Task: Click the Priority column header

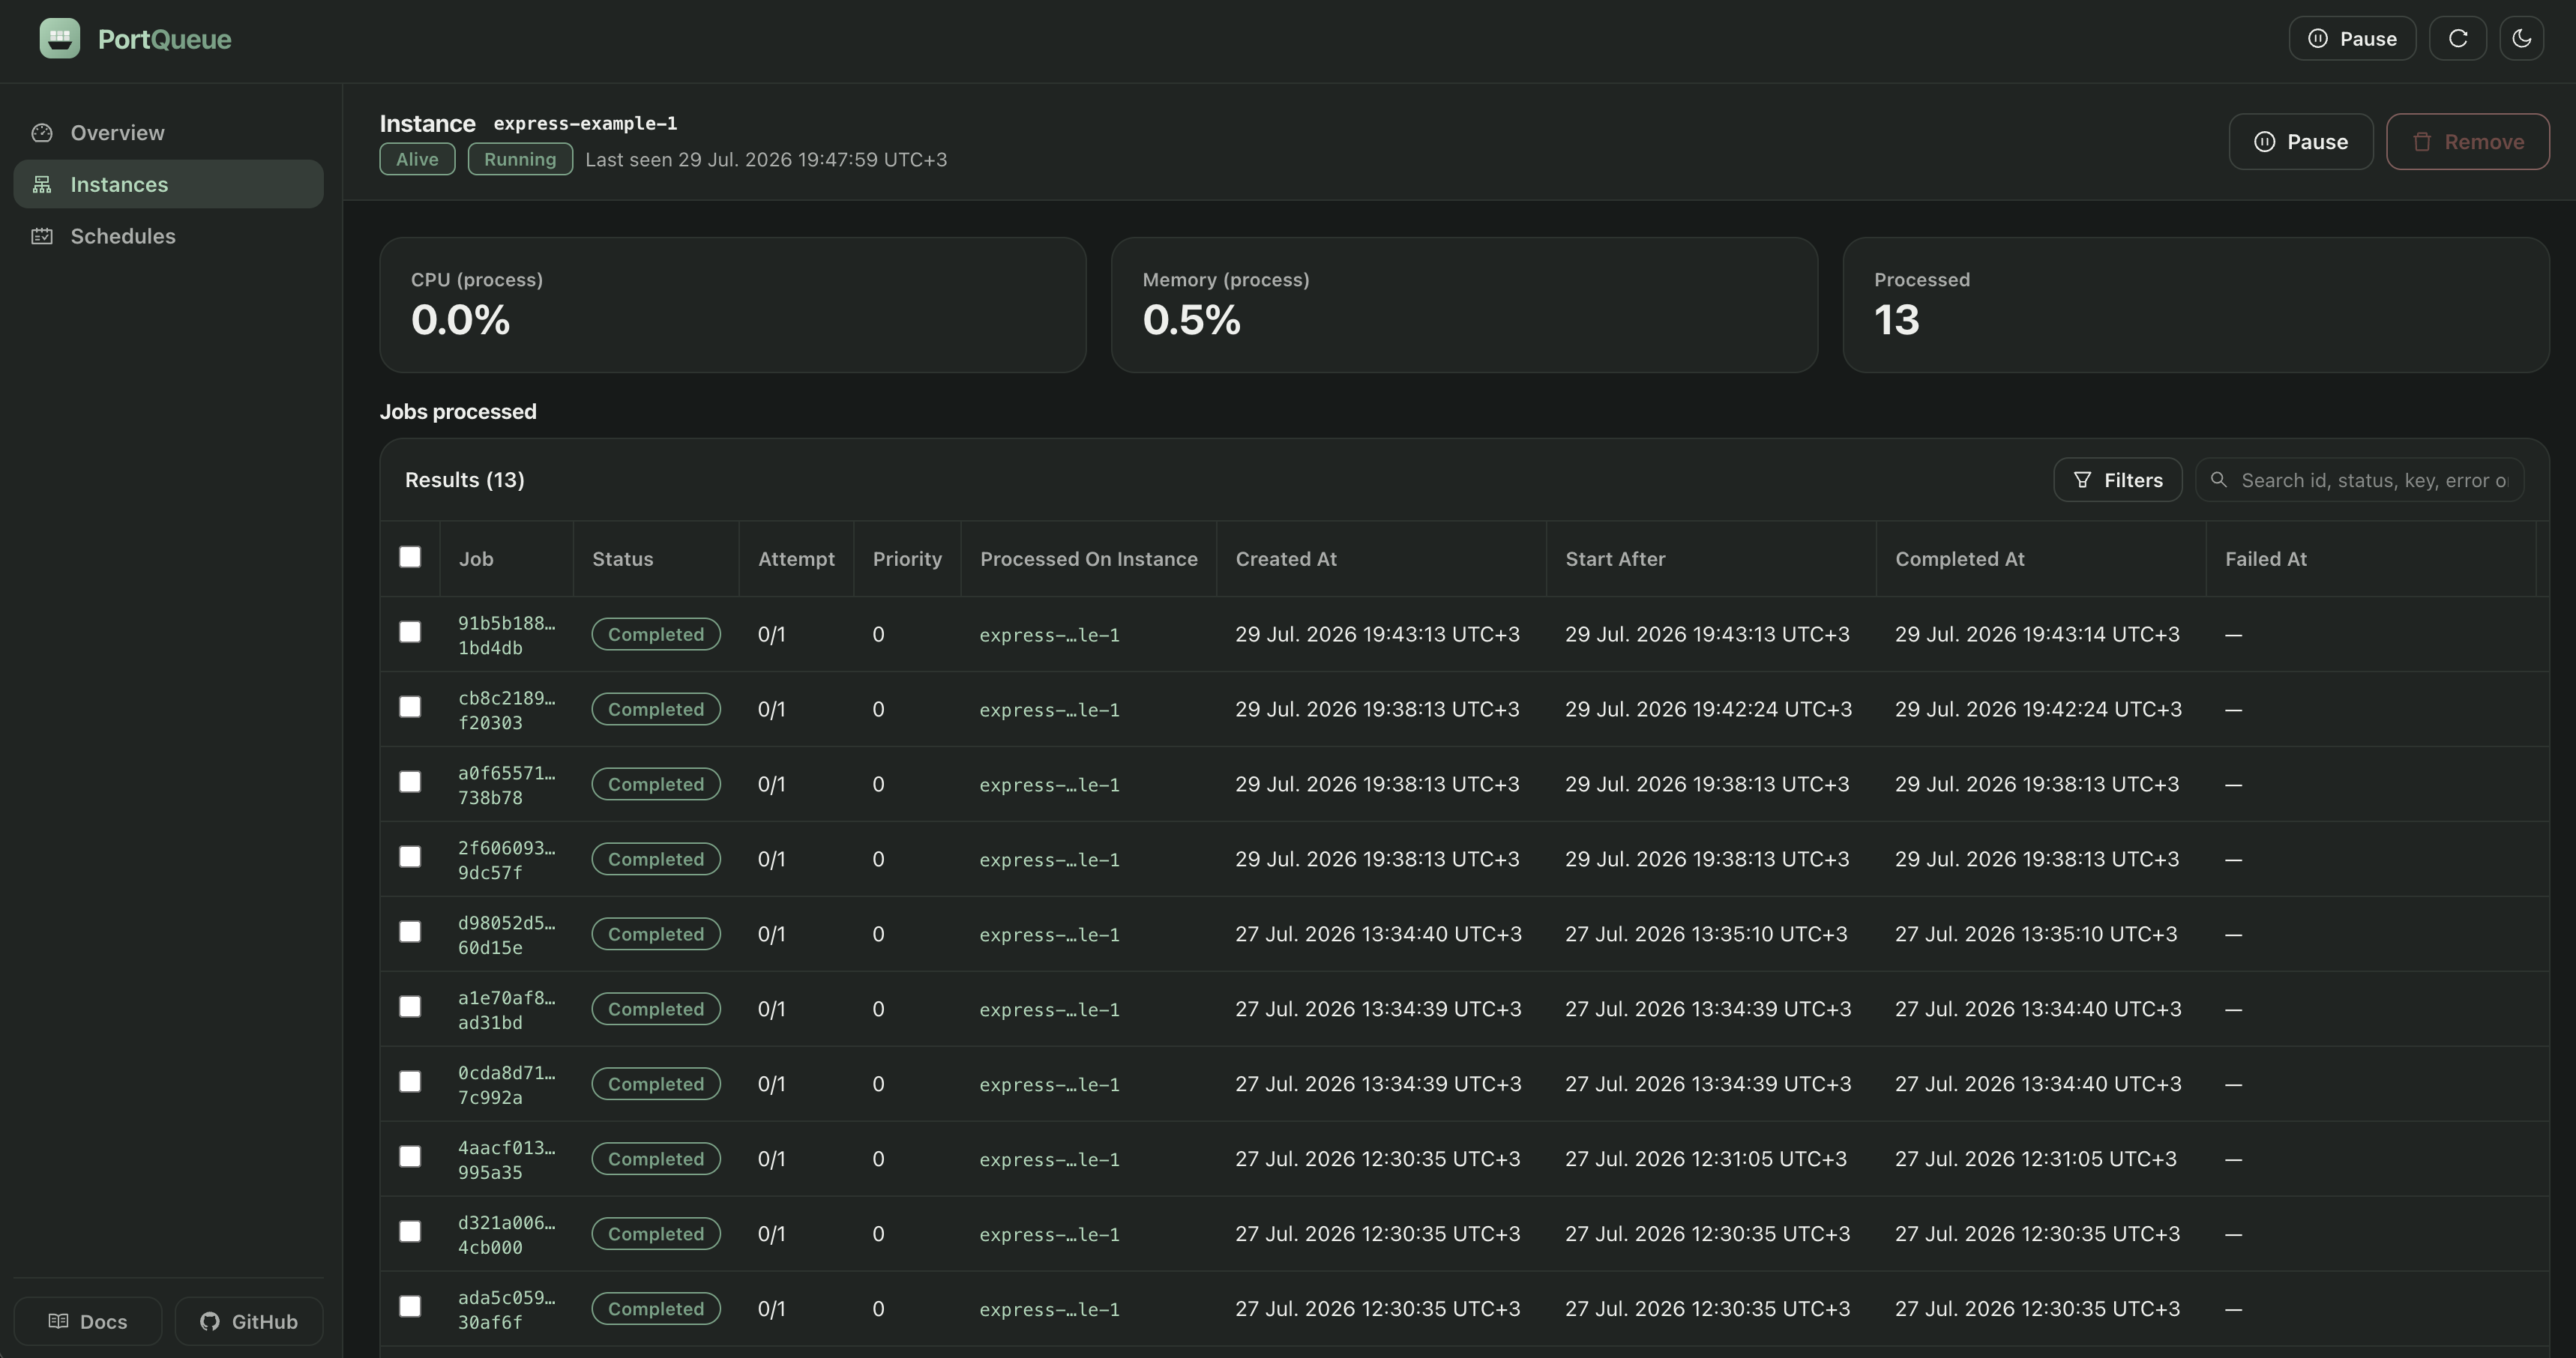Action: [x=907, y=559]
